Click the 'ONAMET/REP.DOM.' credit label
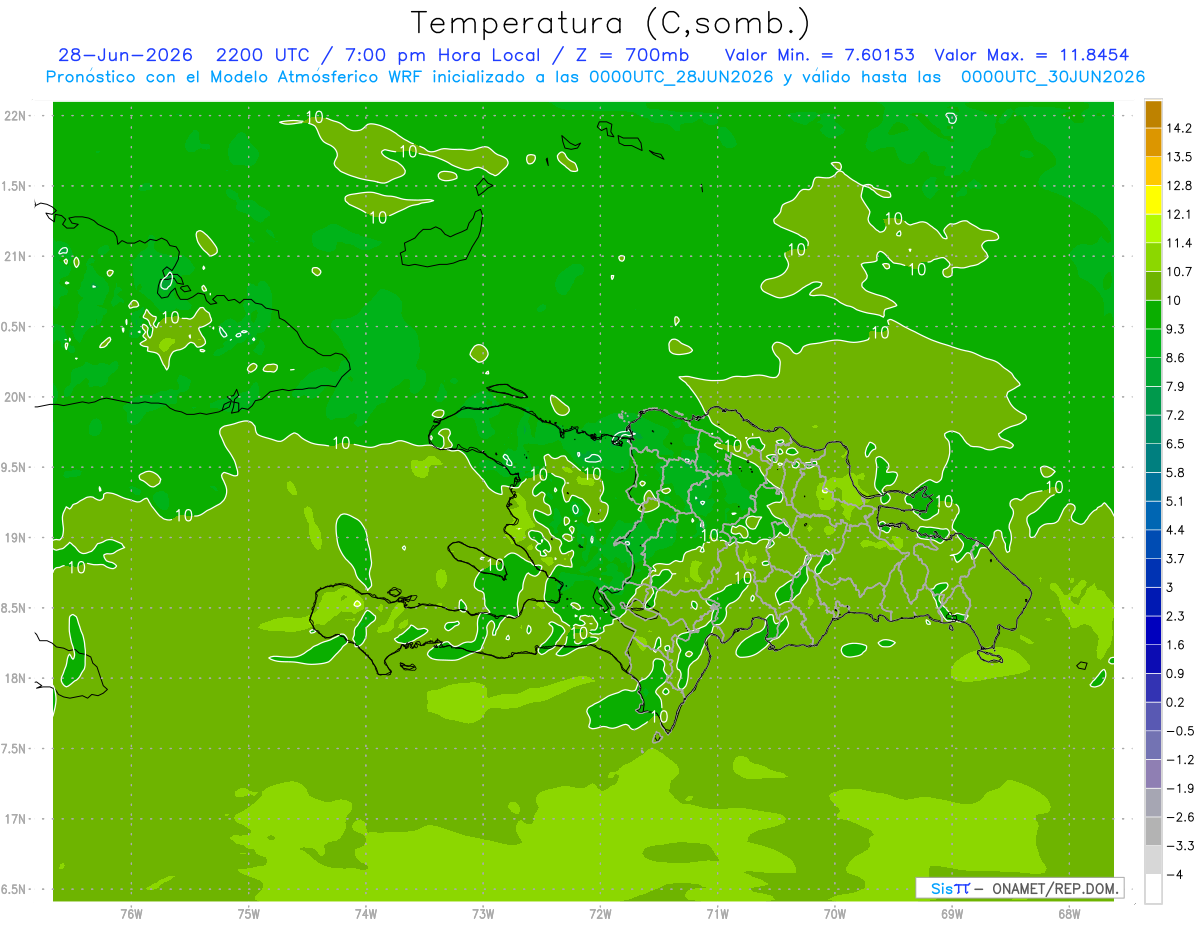The width and height of the screenshot is (1200, 927). tap(1055, 889)
